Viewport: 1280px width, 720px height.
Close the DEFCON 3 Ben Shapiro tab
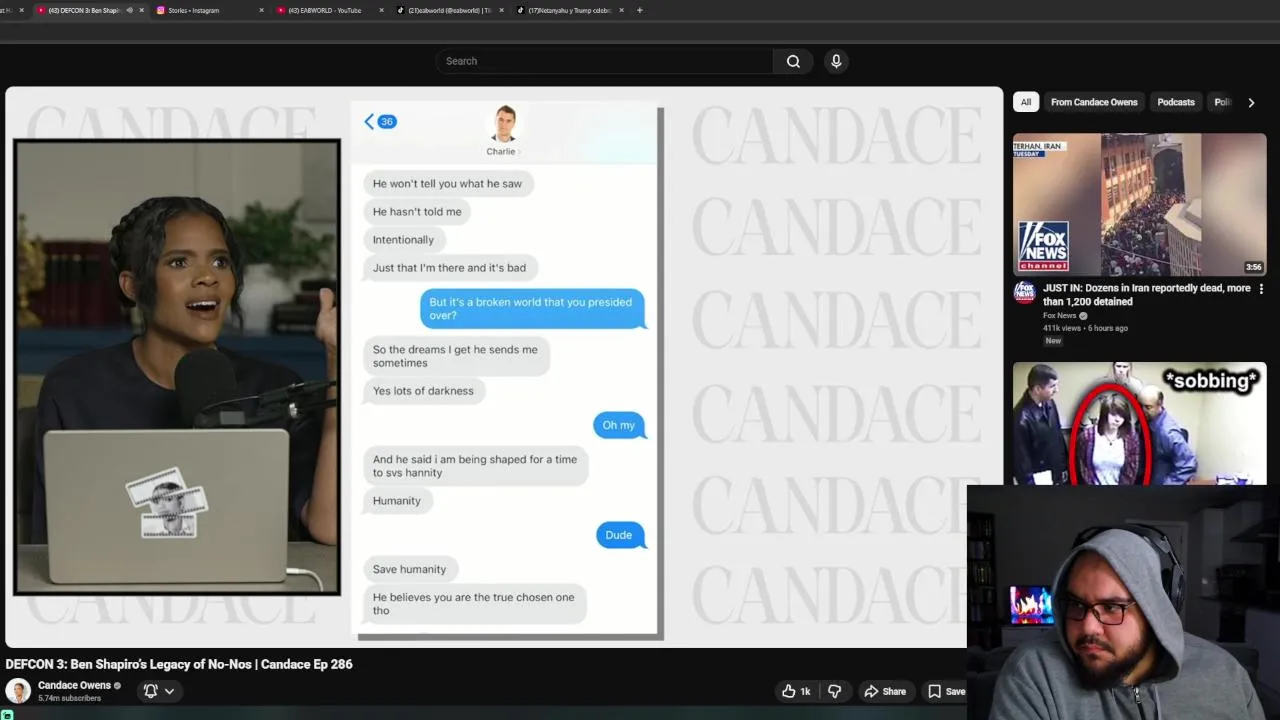[x=142, y=10]
